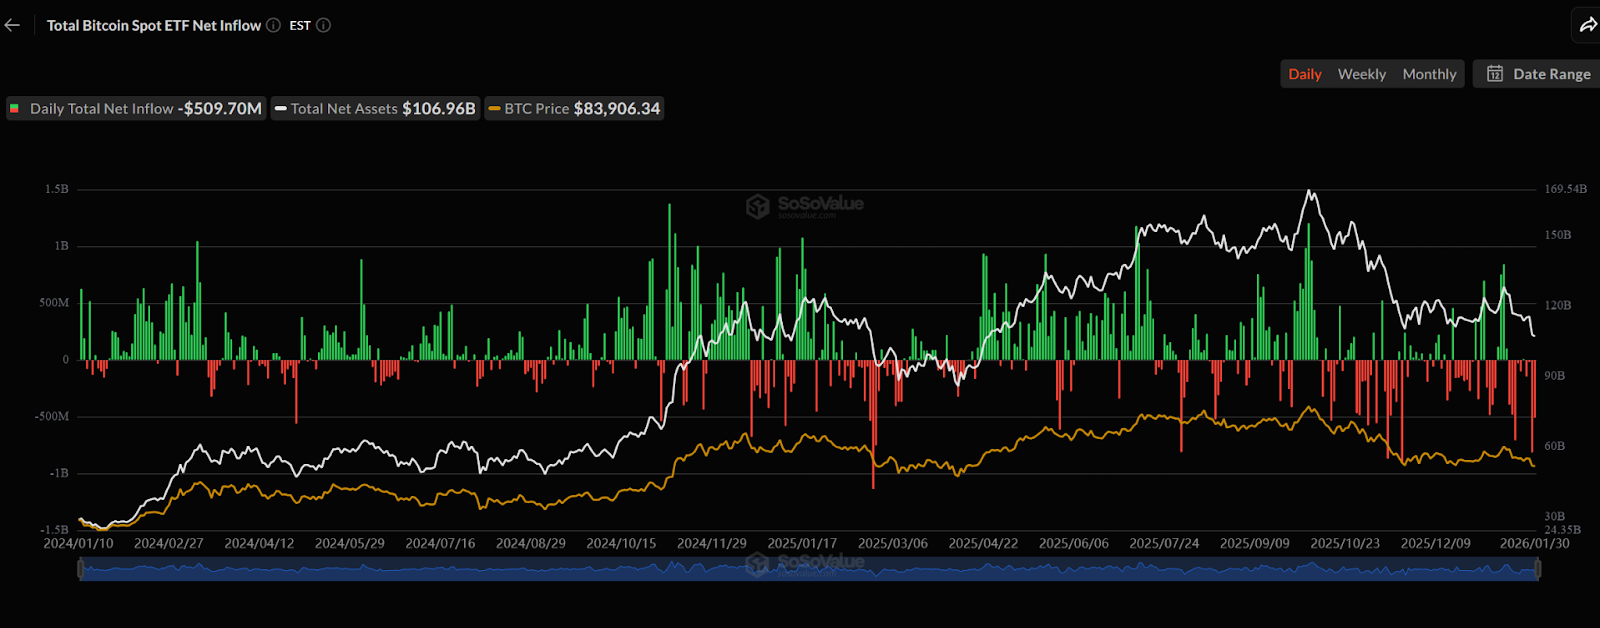Click the info icon next to EST
1600x628 pixels.
323,26
